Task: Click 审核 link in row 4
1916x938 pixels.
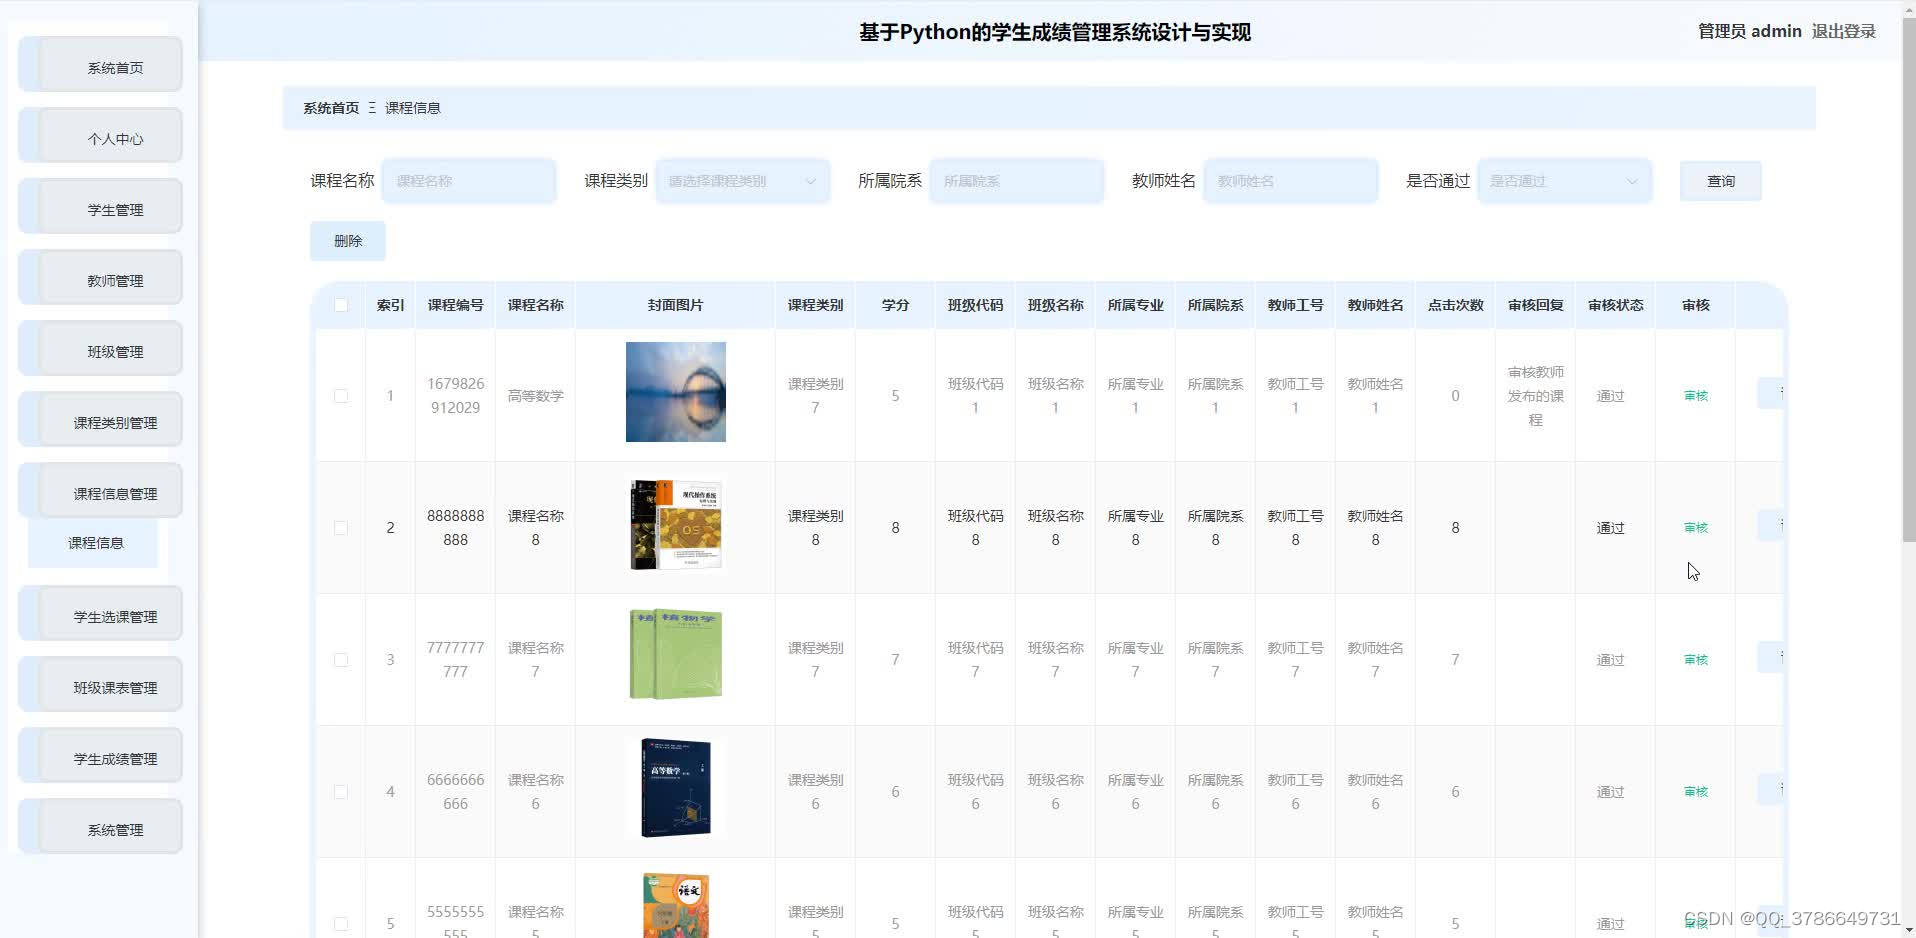Action: pos(1696,792)
